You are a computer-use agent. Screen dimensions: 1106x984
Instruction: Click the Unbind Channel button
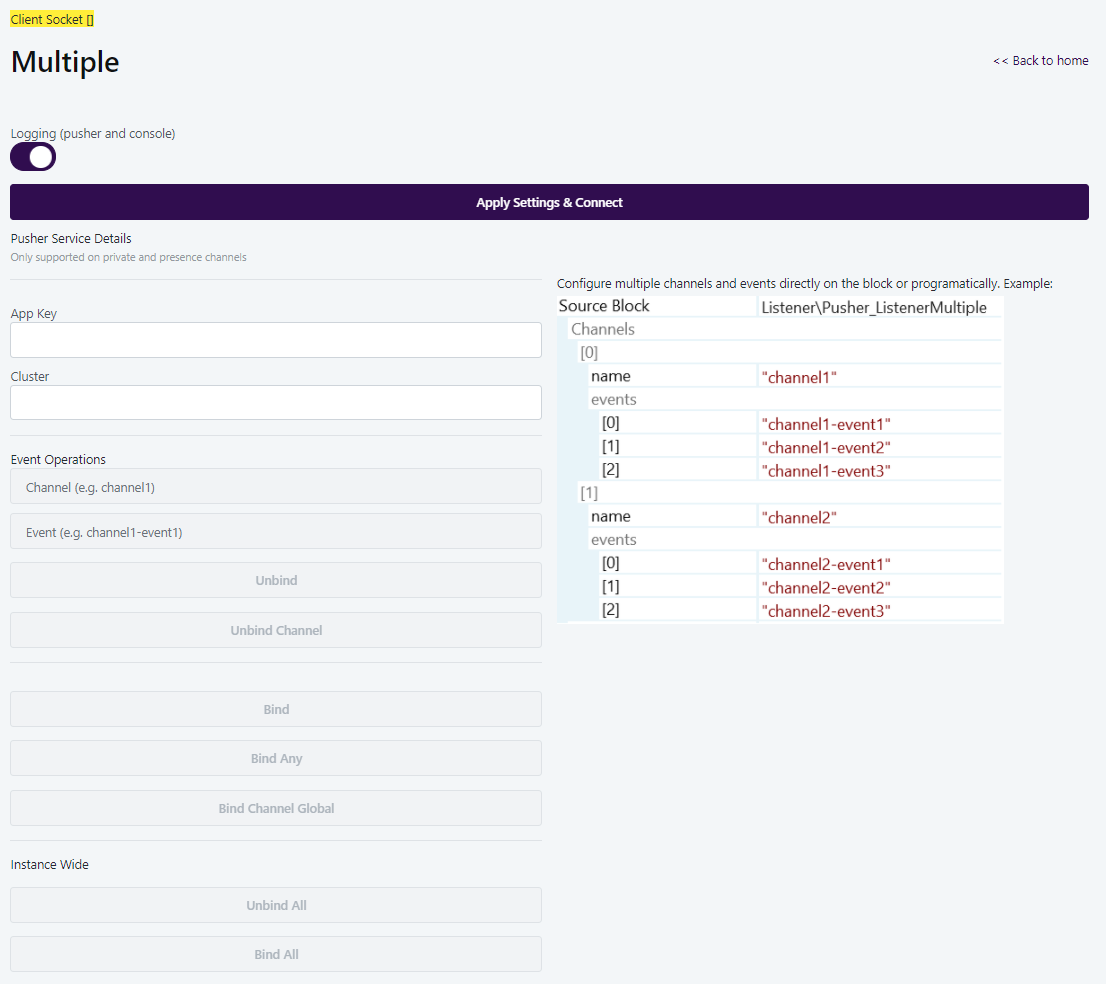coord(276,629)
